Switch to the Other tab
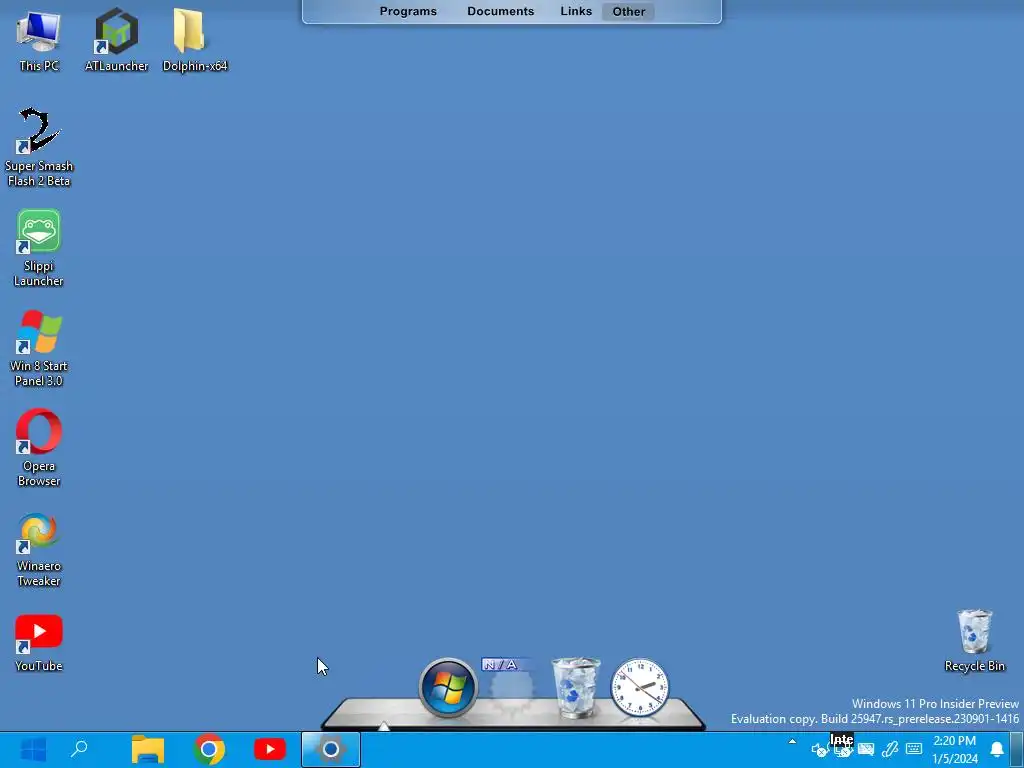Viewport: 1024px width, 768px height. pos(628,11)
